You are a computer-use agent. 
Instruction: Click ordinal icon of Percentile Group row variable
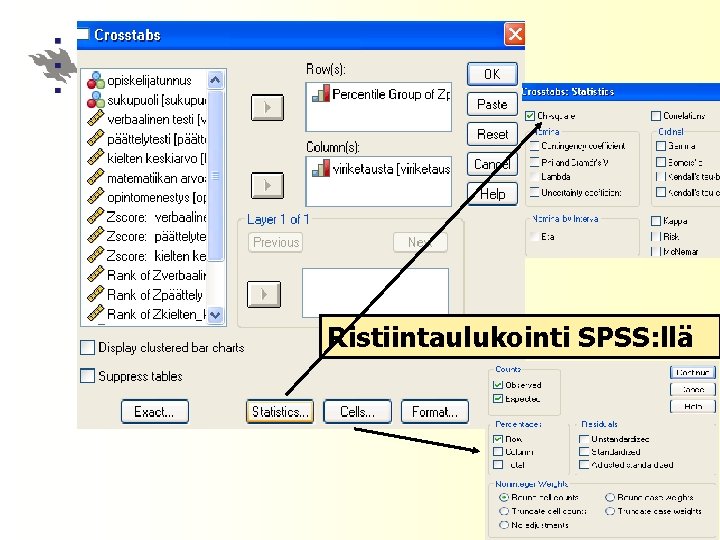pyautogui.click(x=321, y=93)
